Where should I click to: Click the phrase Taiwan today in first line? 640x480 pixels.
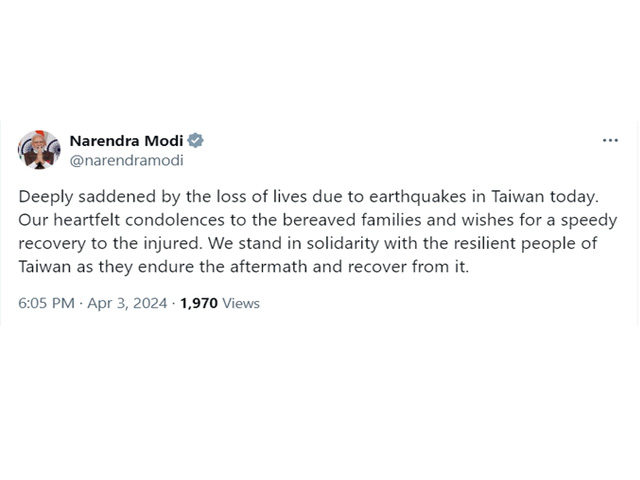[544, 197]
